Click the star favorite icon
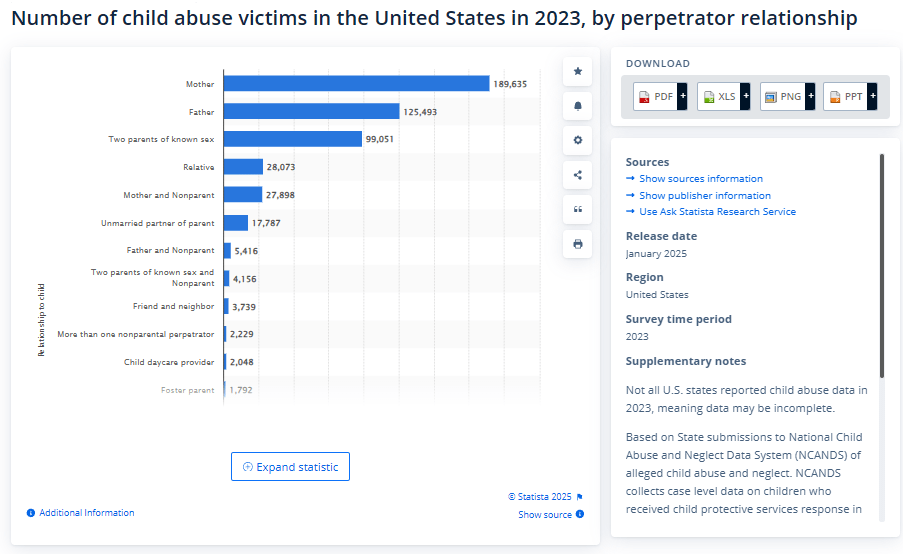The image size is (903, 554). (x=578, y=71)
